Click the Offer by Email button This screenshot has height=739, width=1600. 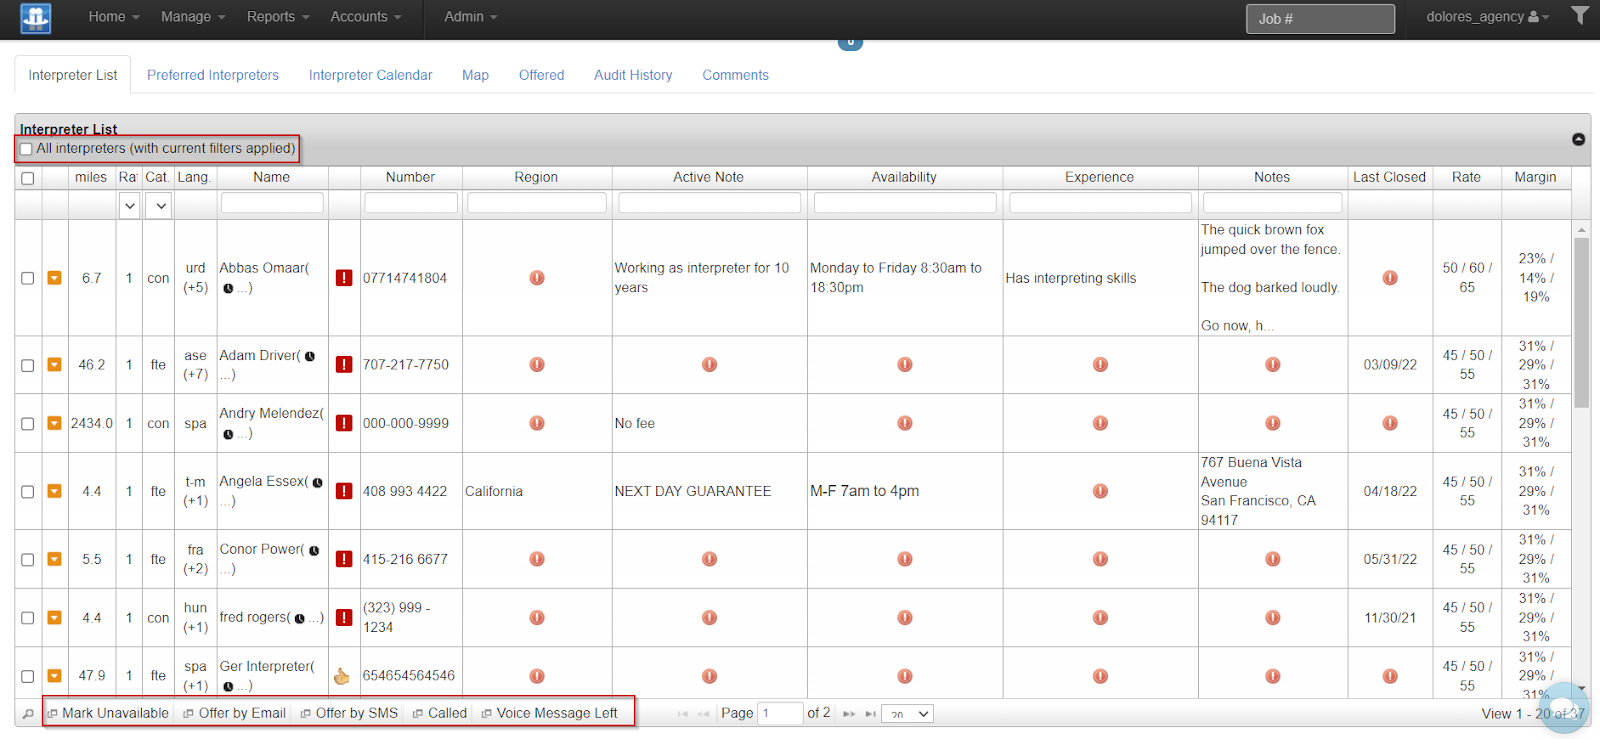[235, 713]
